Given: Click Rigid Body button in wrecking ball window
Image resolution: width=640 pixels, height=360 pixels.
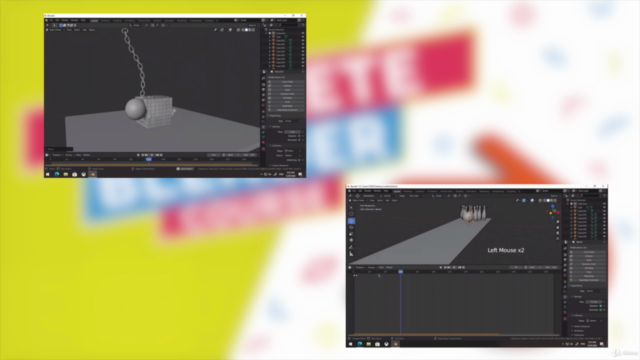Looking at the screenshot, I should pos(286,106).
